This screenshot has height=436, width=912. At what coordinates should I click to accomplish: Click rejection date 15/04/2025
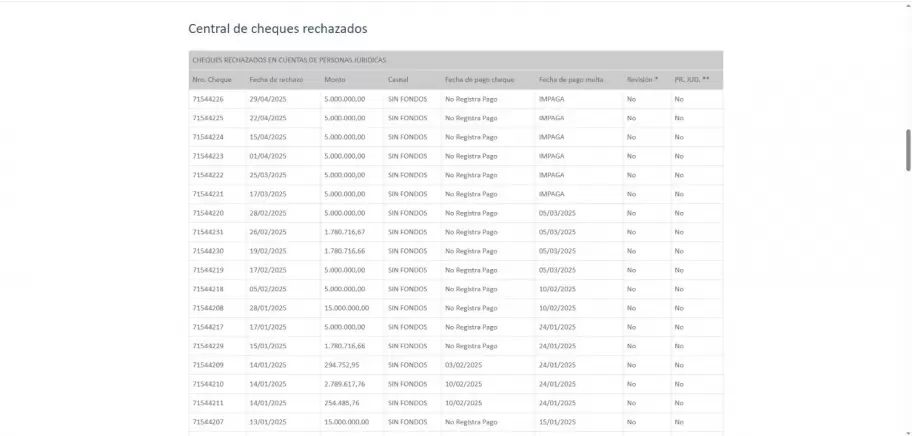click(268, 137)
